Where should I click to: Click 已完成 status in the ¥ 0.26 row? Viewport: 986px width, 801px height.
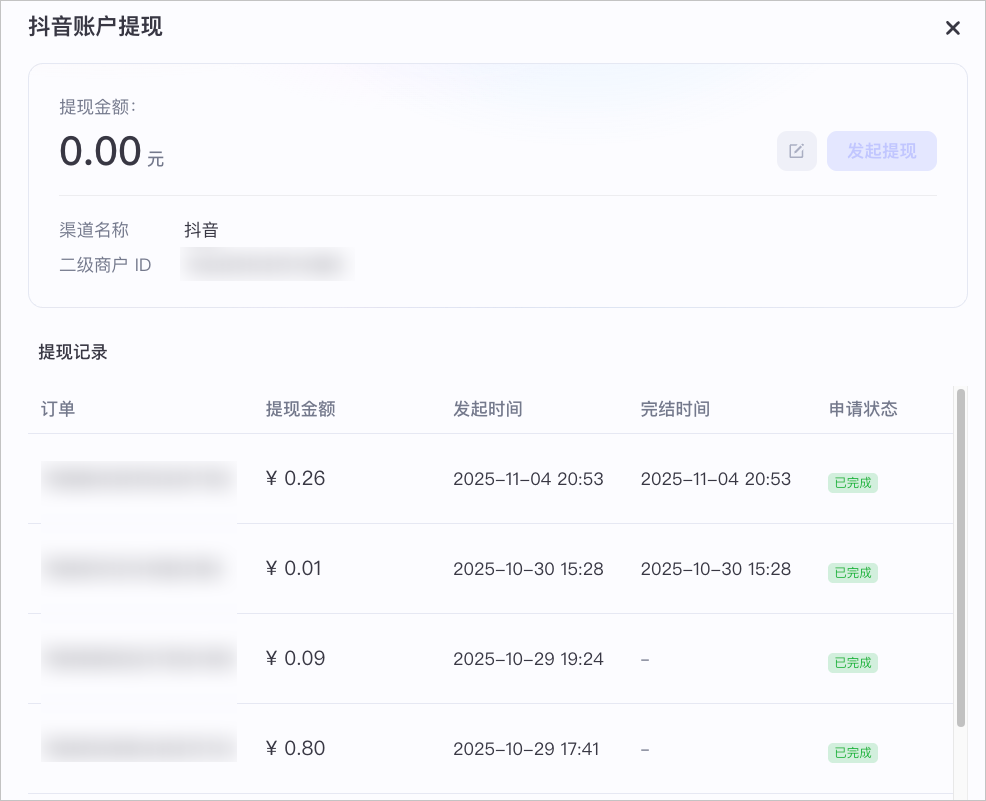click(x=853, y=483)
